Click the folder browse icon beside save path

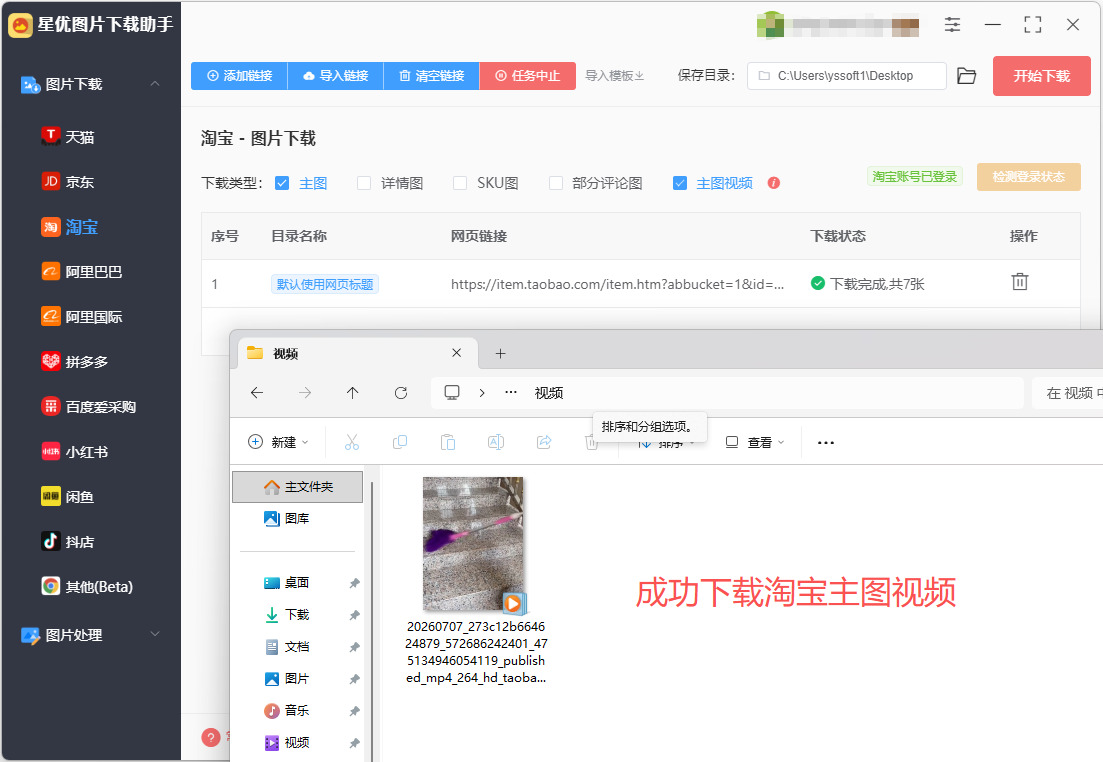point(967,75)
